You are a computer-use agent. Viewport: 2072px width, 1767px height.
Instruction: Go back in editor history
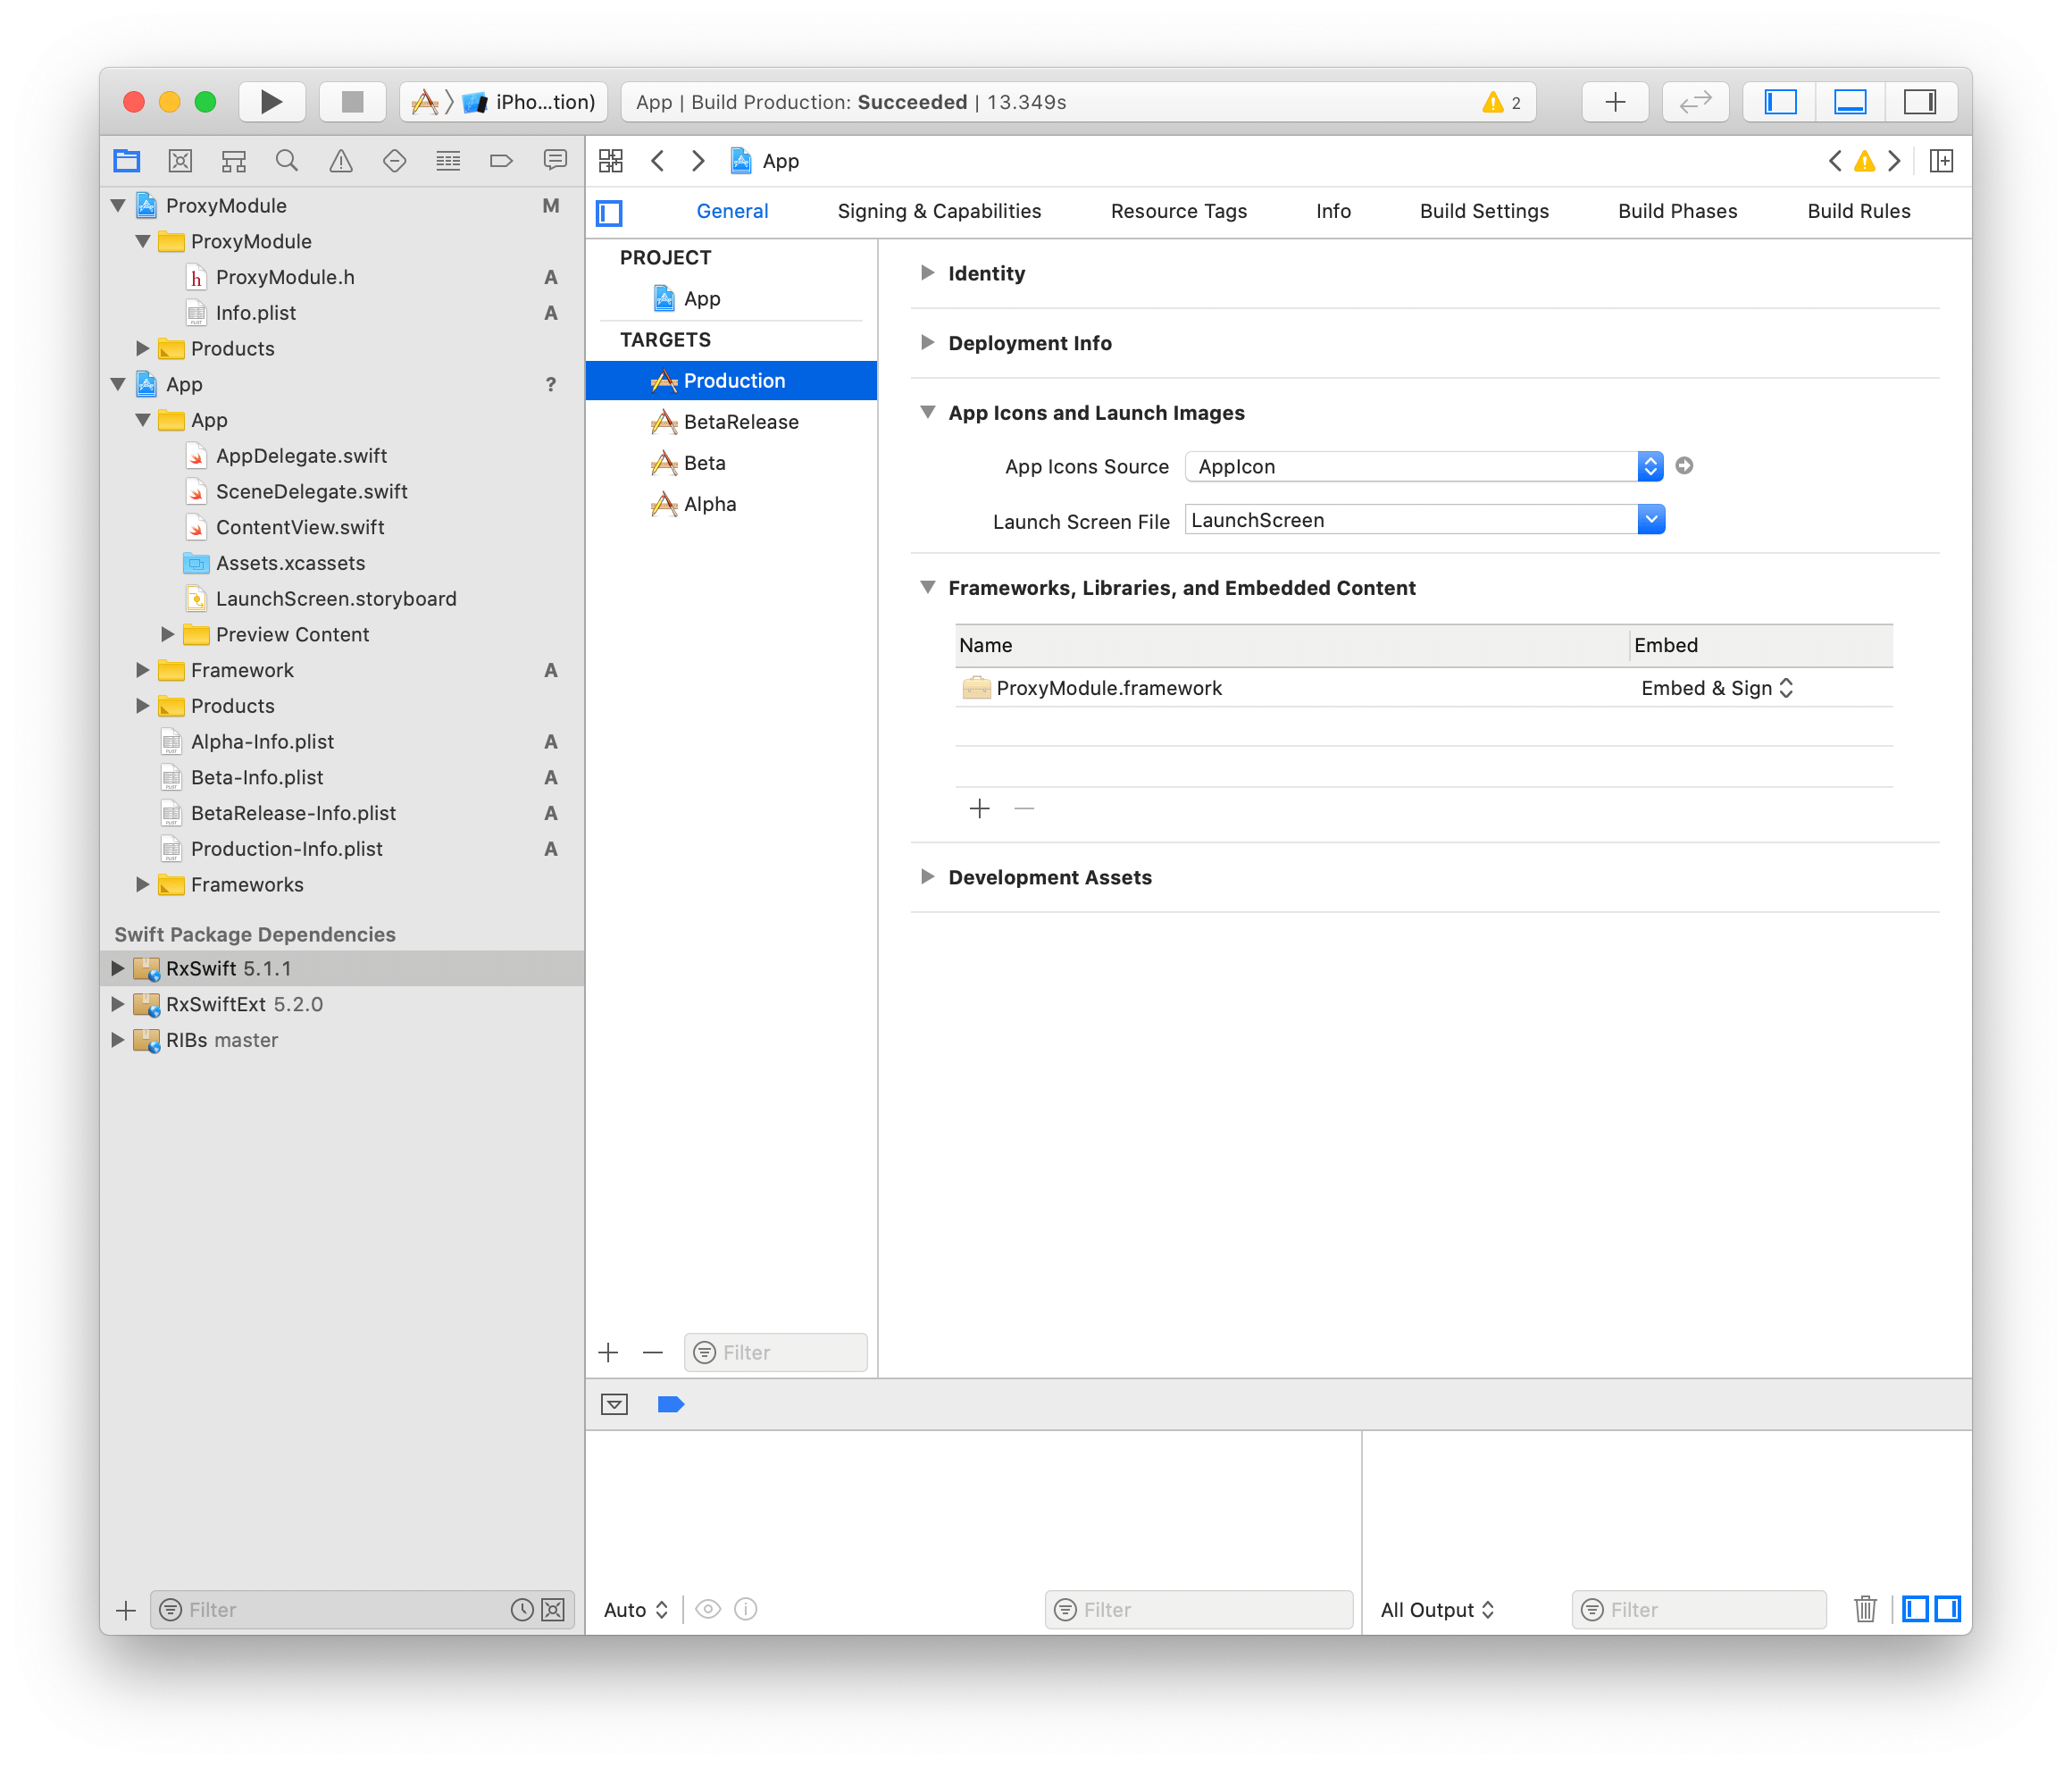coord(657,161)
